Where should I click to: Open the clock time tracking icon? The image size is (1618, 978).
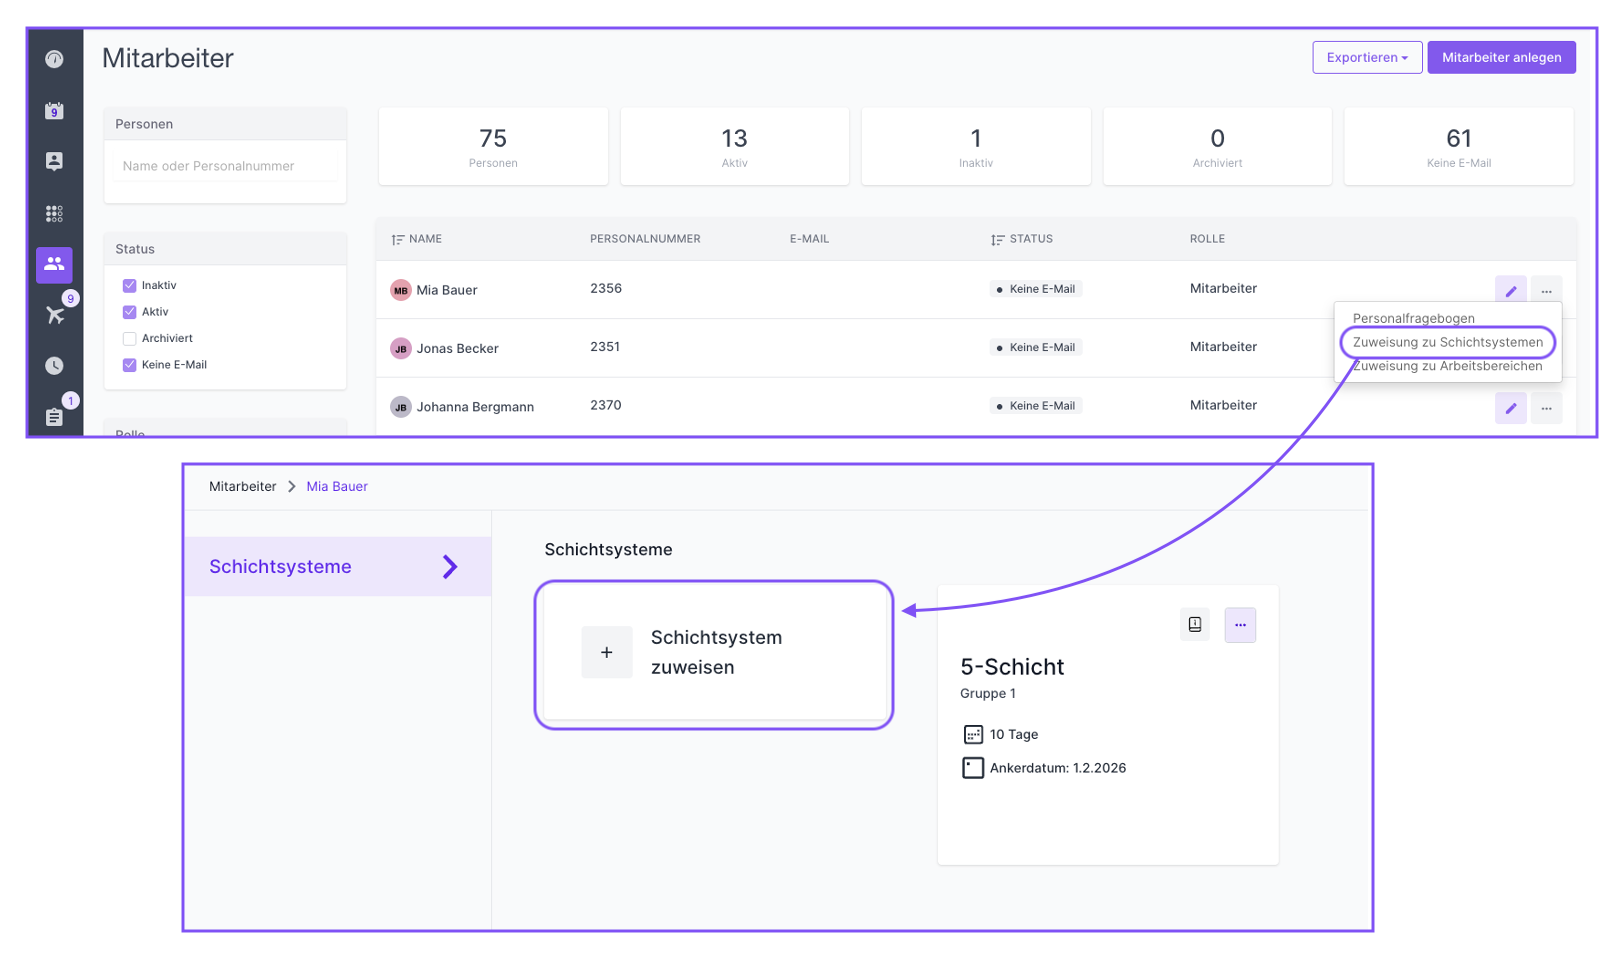(x=54, y=366)
